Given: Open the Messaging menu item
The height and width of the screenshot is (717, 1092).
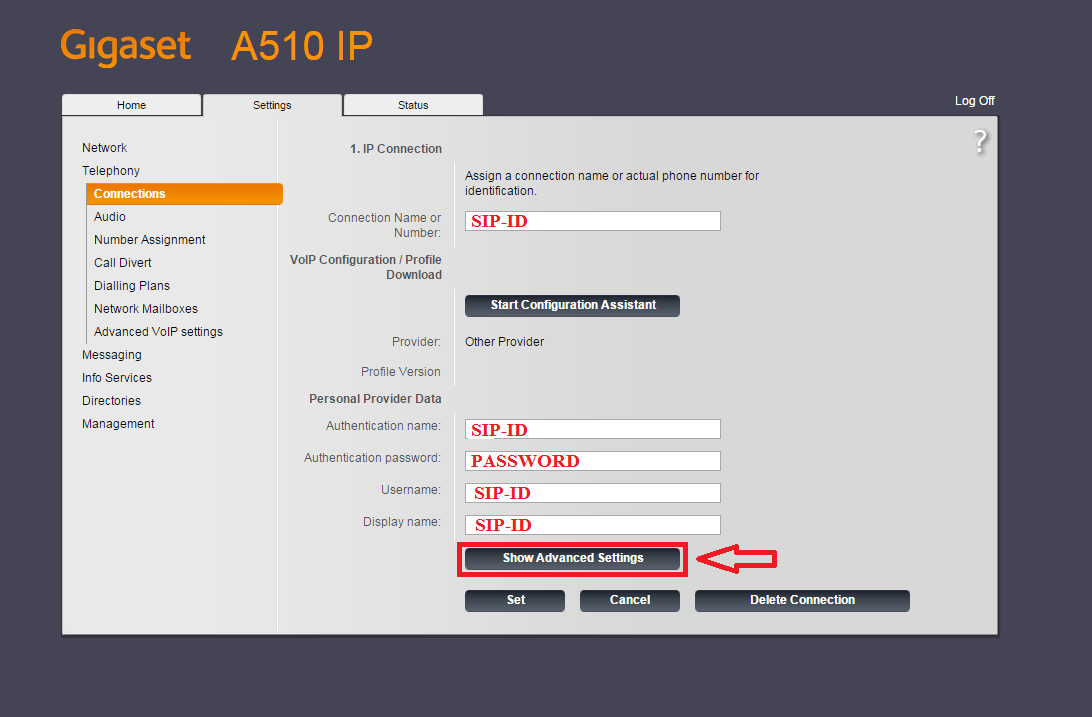Looking at the screenshot, I should click(x=111, y=354).
